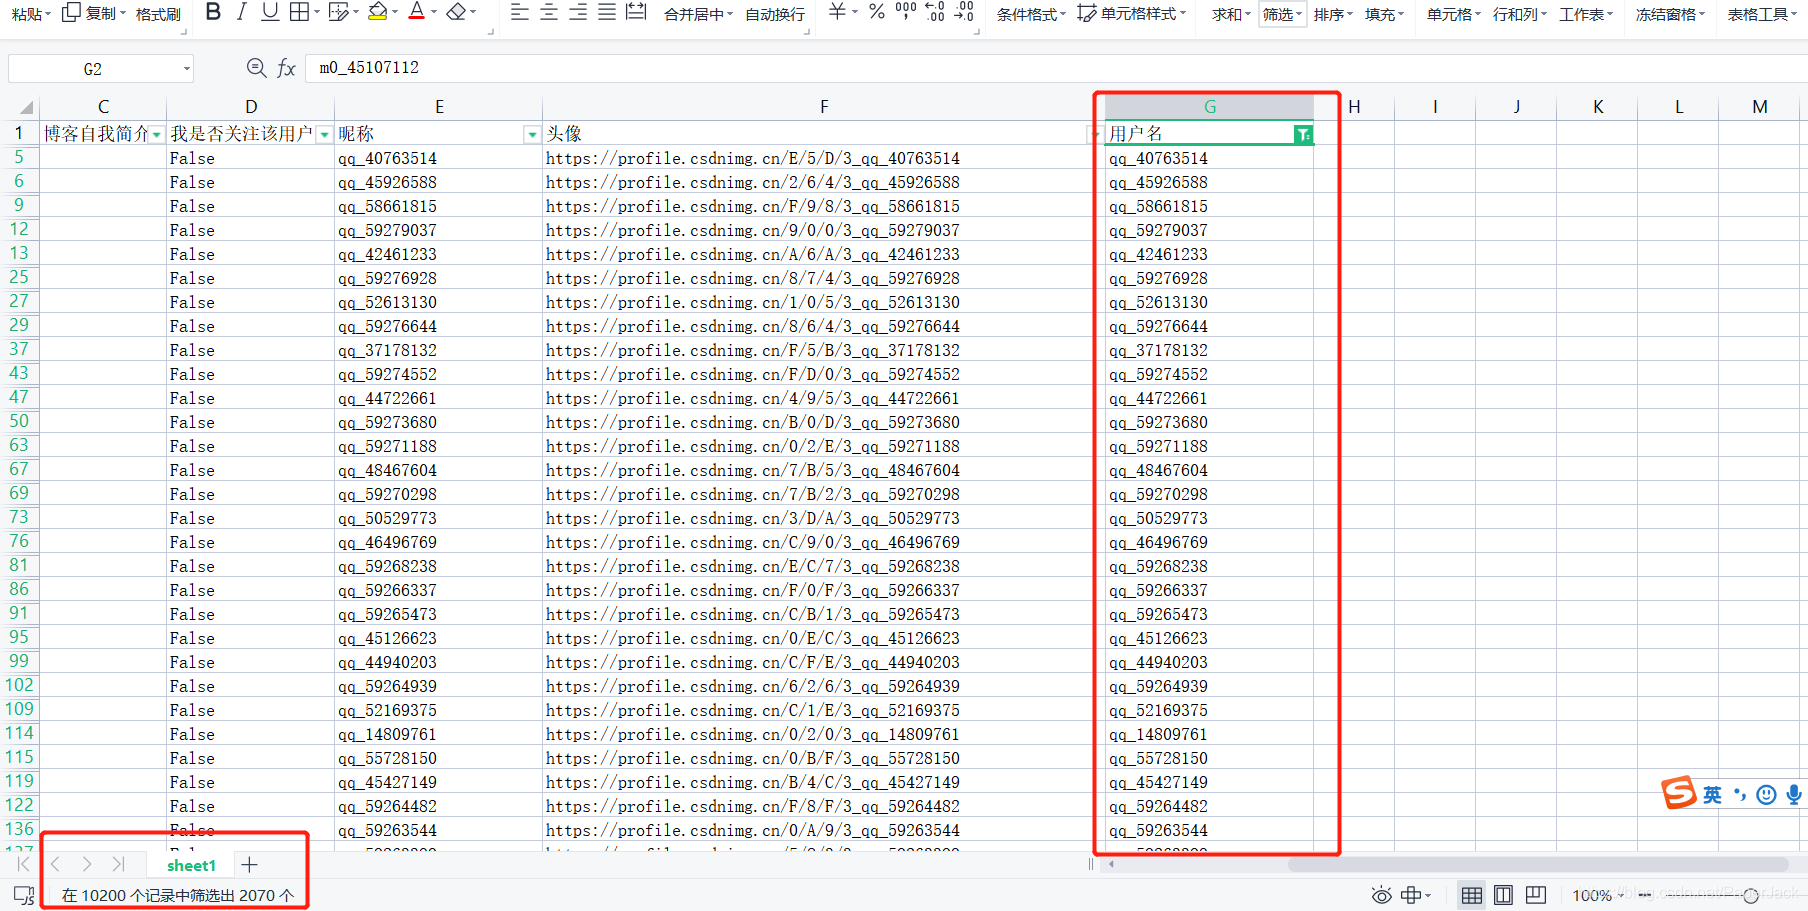The height and width of the screenshot is (911, 1808).
Task: Open 条件格式 conditional format menu
Action: [1031, 15]
